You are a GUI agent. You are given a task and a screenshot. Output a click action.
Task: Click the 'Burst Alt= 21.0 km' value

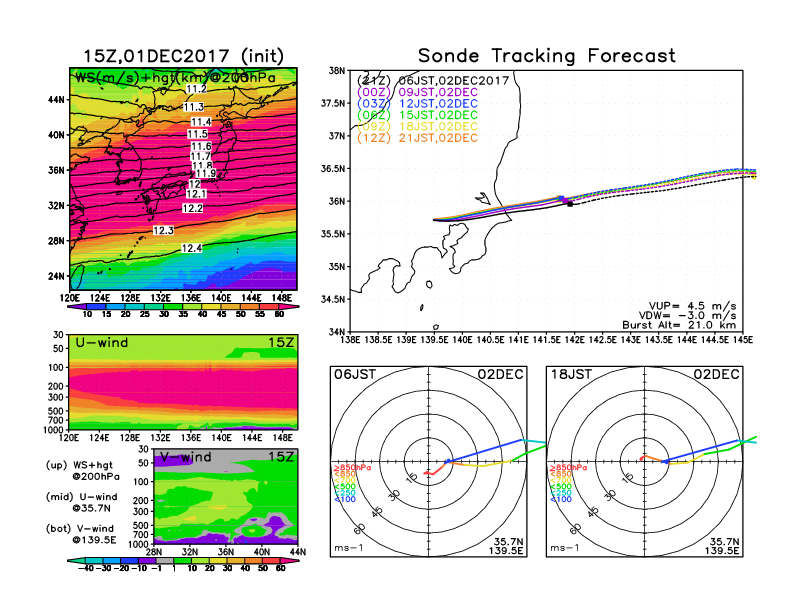pyautogui.click(x=679, y=325)
